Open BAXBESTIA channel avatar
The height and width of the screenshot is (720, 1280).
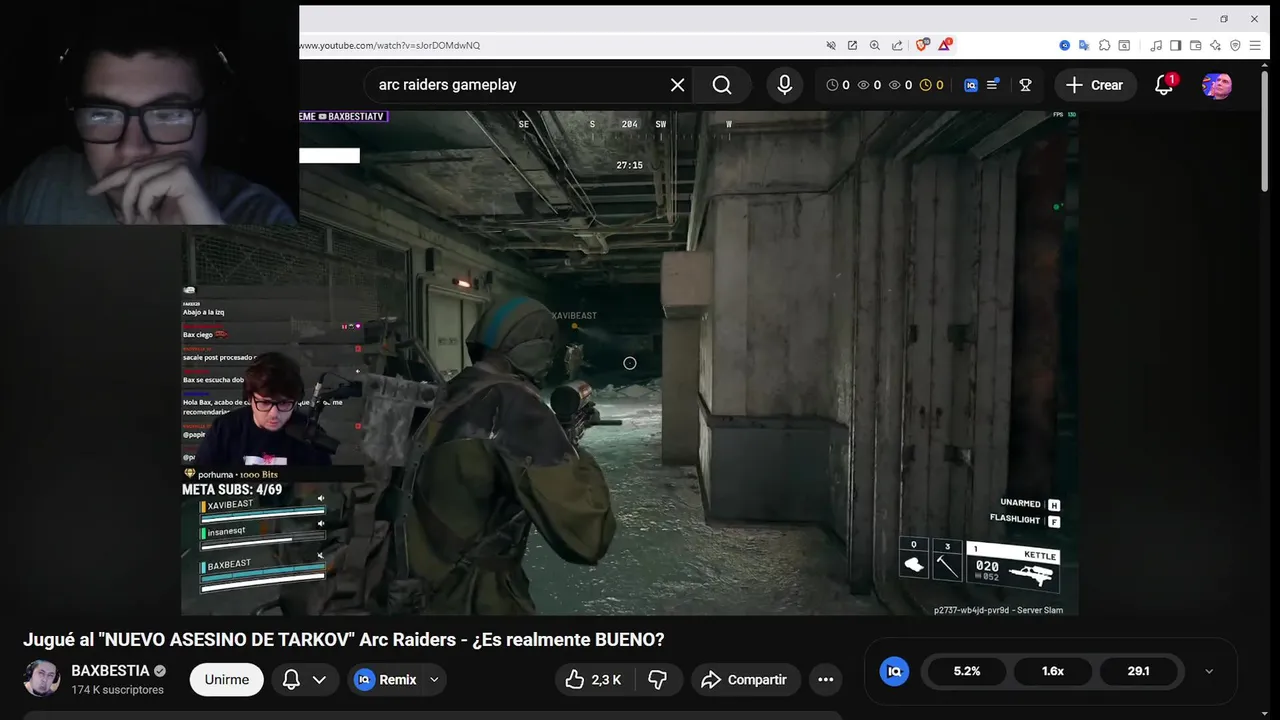pos(41,679)
